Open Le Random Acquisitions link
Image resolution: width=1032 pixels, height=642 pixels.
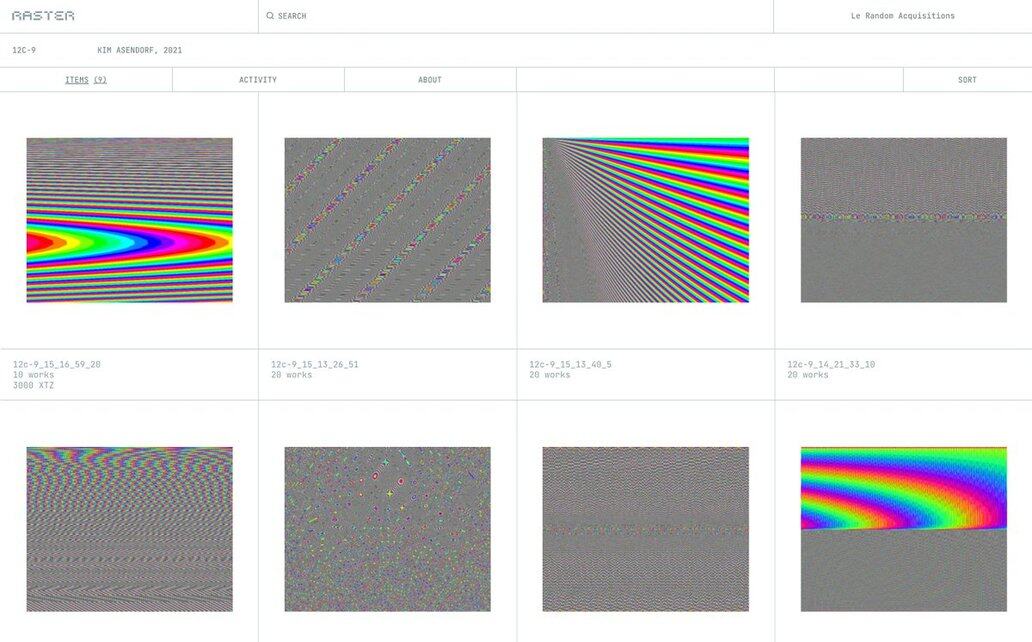[x=902, y=16]
